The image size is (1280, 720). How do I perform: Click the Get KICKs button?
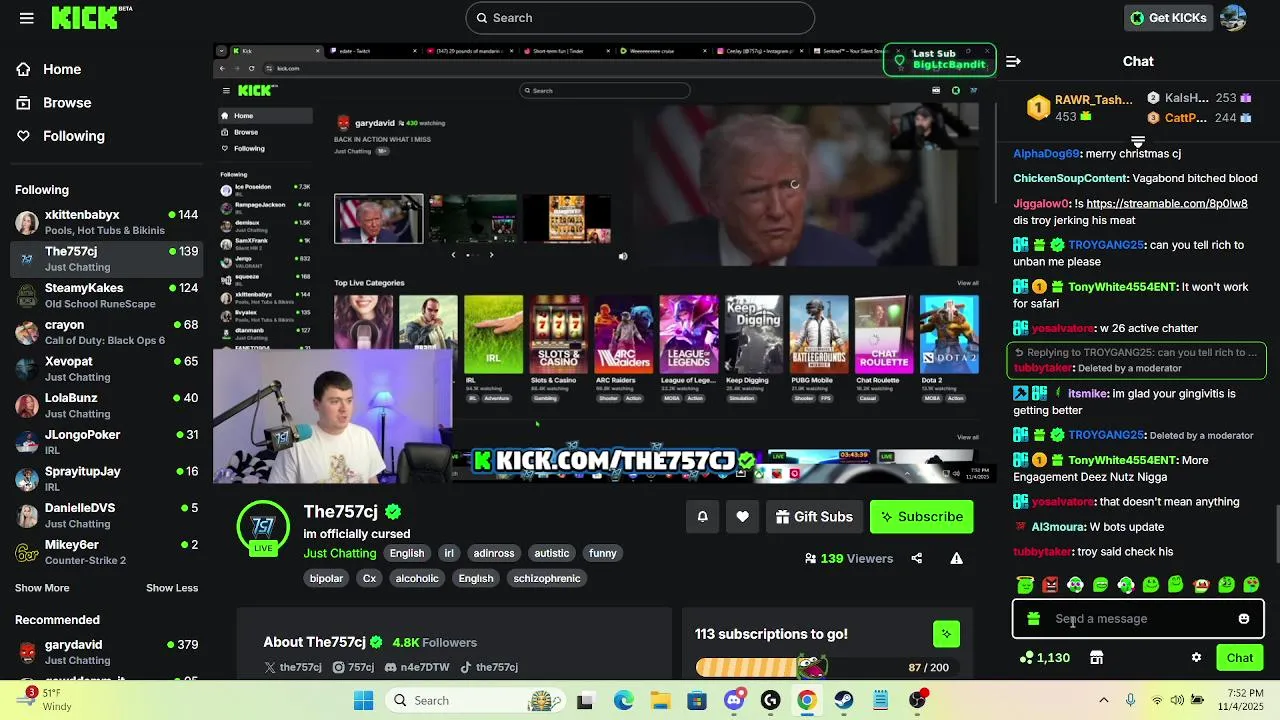[1168, 18]
